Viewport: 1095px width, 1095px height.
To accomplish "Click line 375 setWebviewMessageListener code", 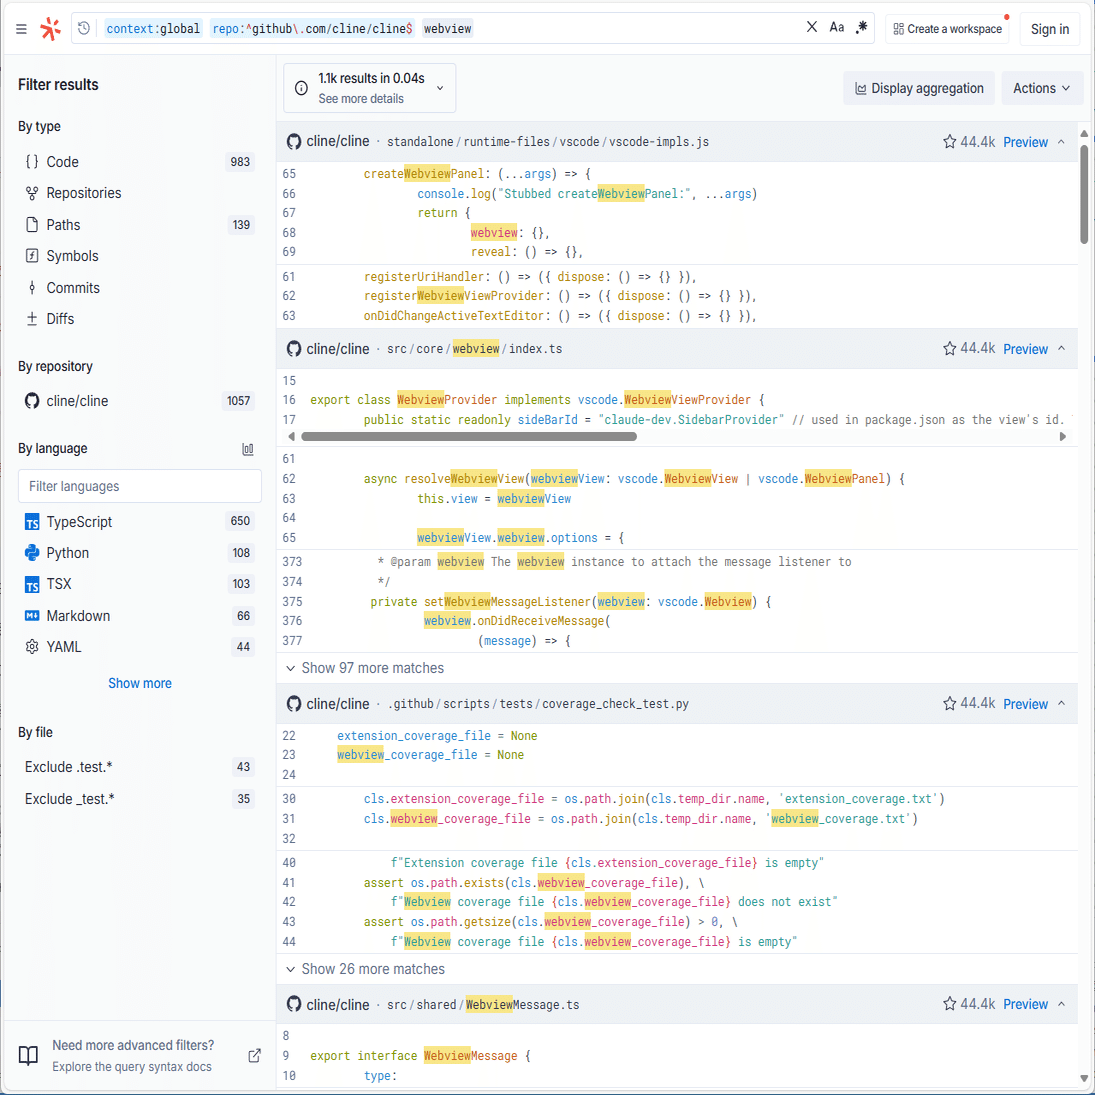I will tap(571, 601).
